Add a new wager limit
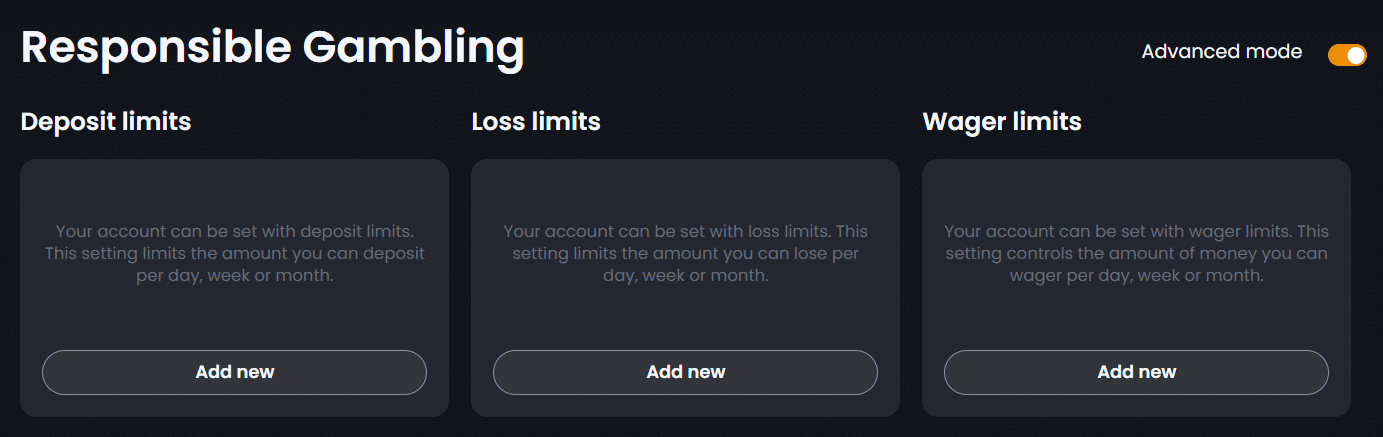Screen dimensions: 1383x437 [1136, 372]
